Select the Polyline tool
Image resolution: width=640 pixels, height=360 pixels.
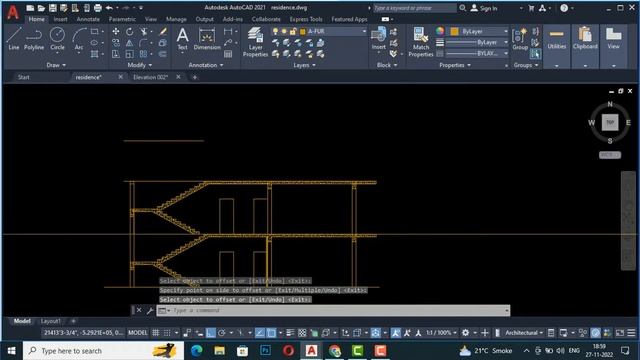(x=34, y=39)
